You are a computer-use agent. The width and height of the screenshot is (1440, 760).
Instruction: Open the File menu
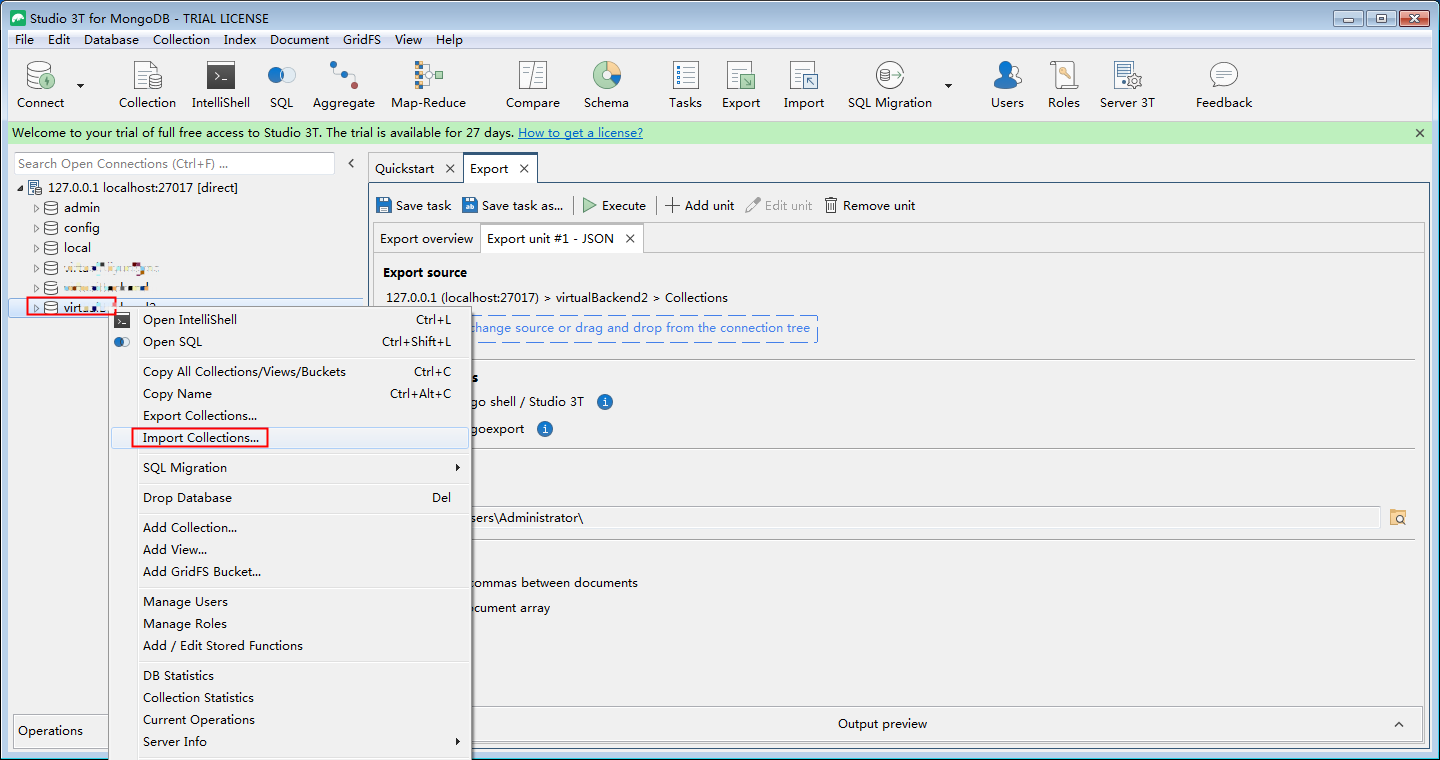point(24,40)
